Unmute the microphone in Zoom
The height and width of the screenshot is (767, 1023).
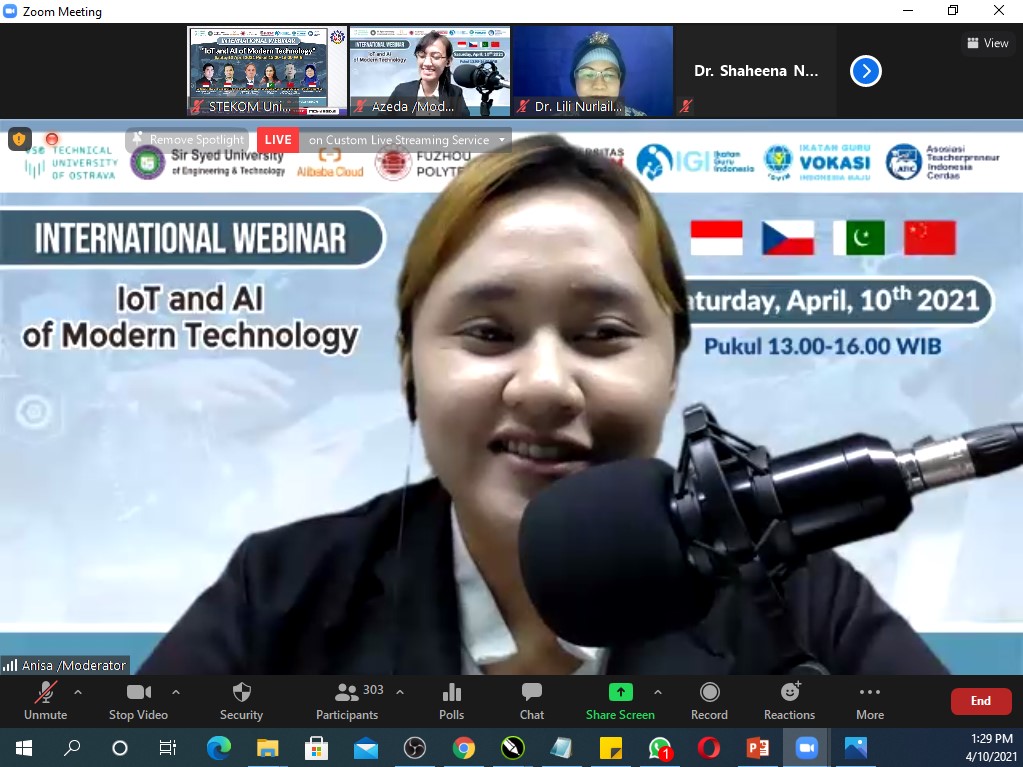[x=45, y=701]
